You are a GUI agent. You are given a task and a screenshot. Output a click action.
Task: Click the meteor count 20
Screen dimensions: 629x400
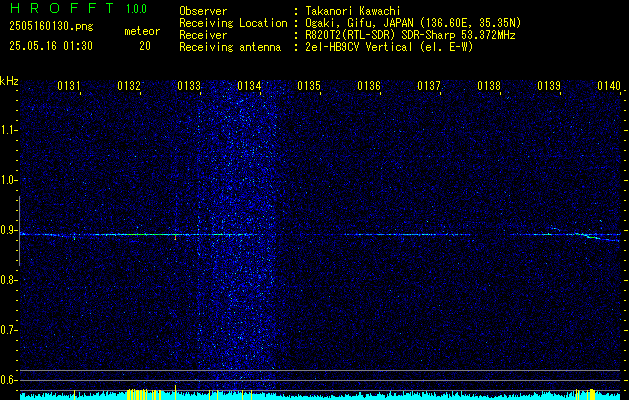coord(145,46)
